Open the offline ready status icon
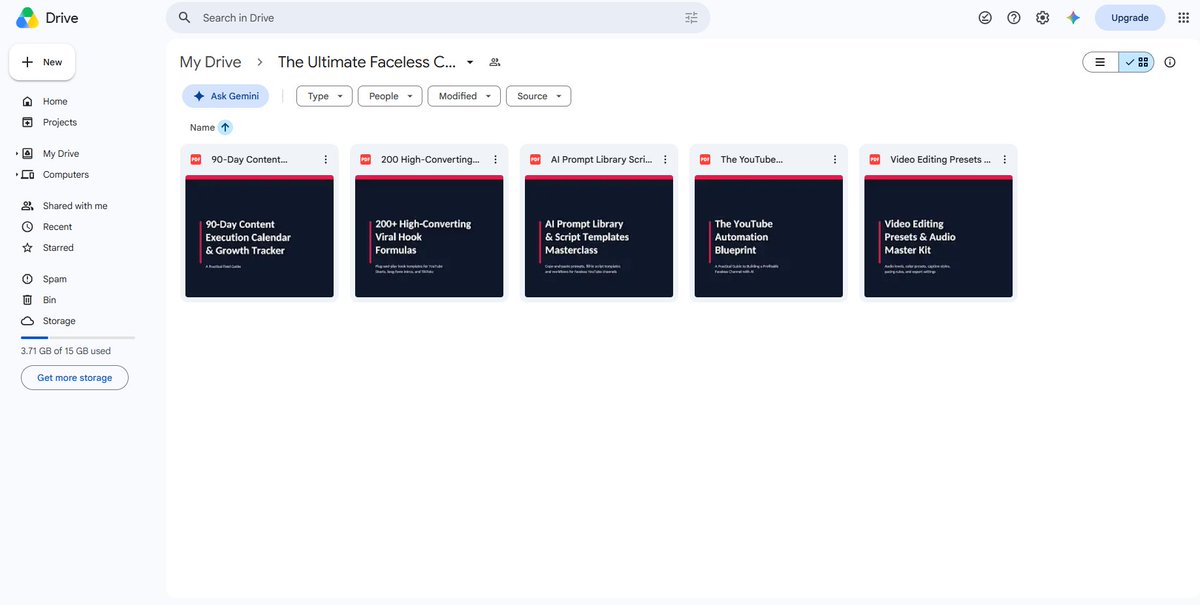Image resolution: width=1200 pixels, height=605 pixels. (985, 17)
